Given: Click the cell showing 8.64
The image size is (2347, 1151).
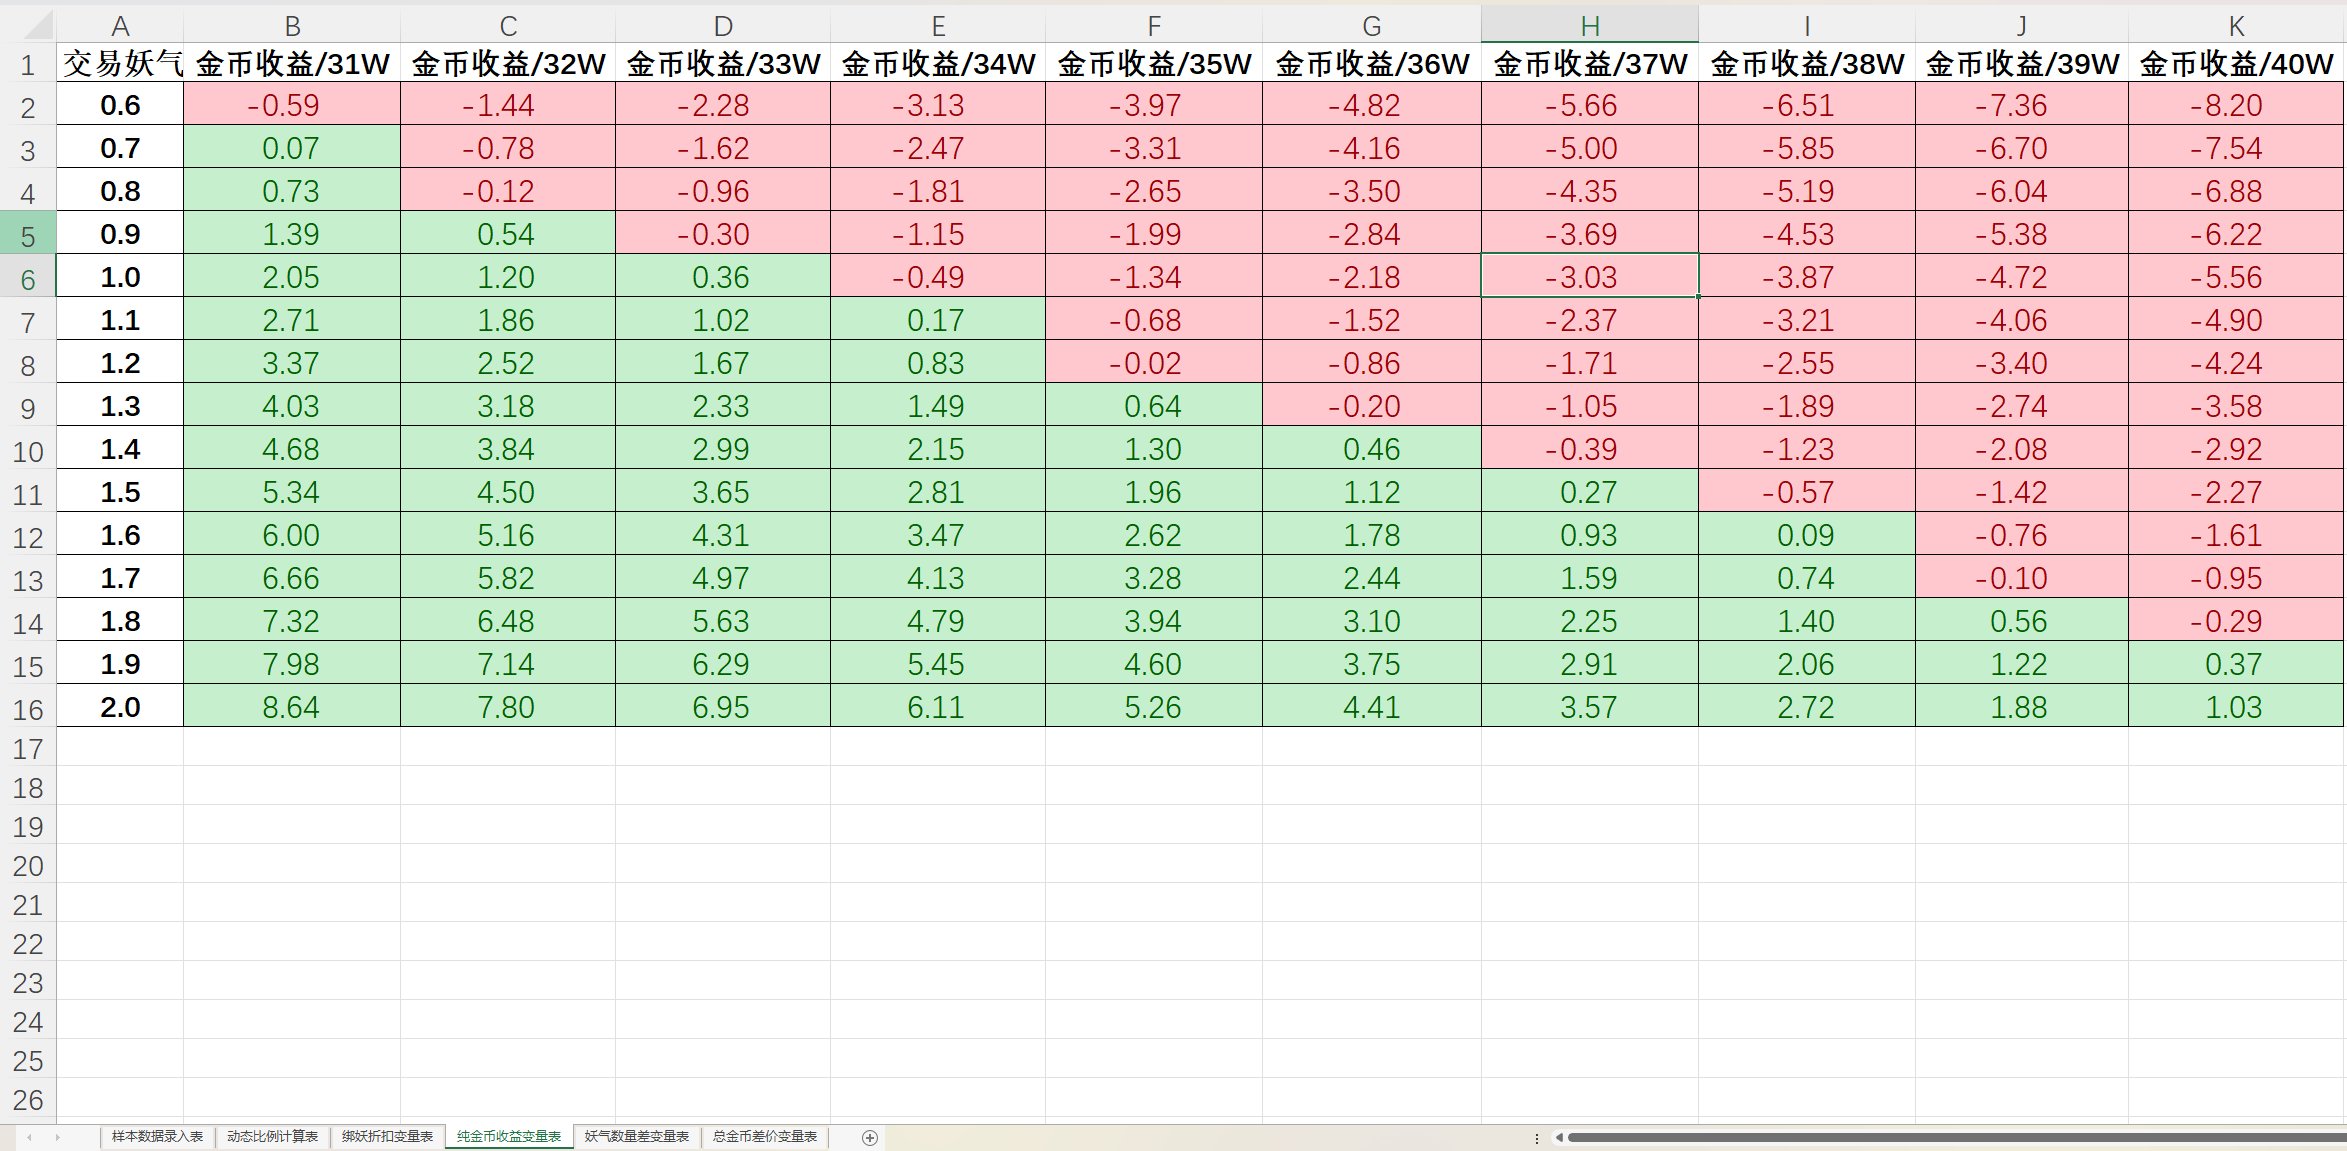Looking at the screenshot, I should point(291,706).
